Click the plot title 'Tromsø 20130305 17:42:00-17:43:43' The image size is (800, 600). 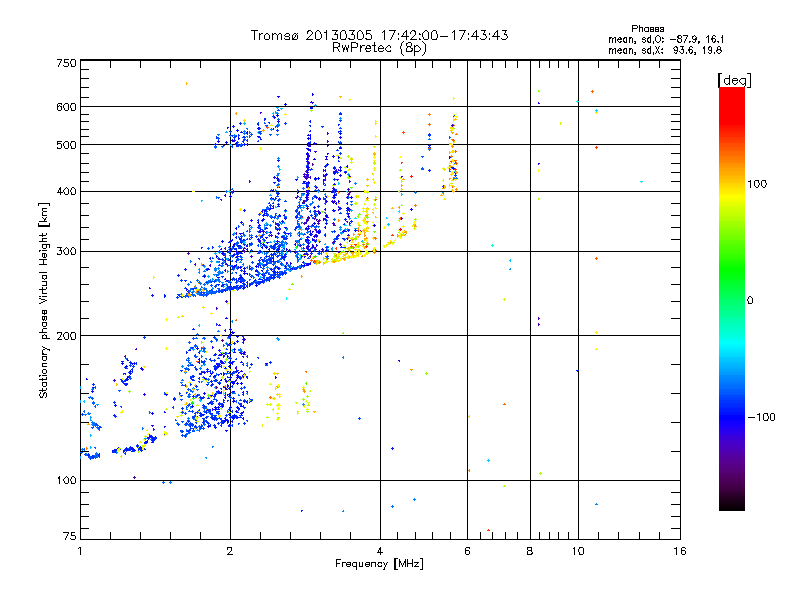pos(379,35)
